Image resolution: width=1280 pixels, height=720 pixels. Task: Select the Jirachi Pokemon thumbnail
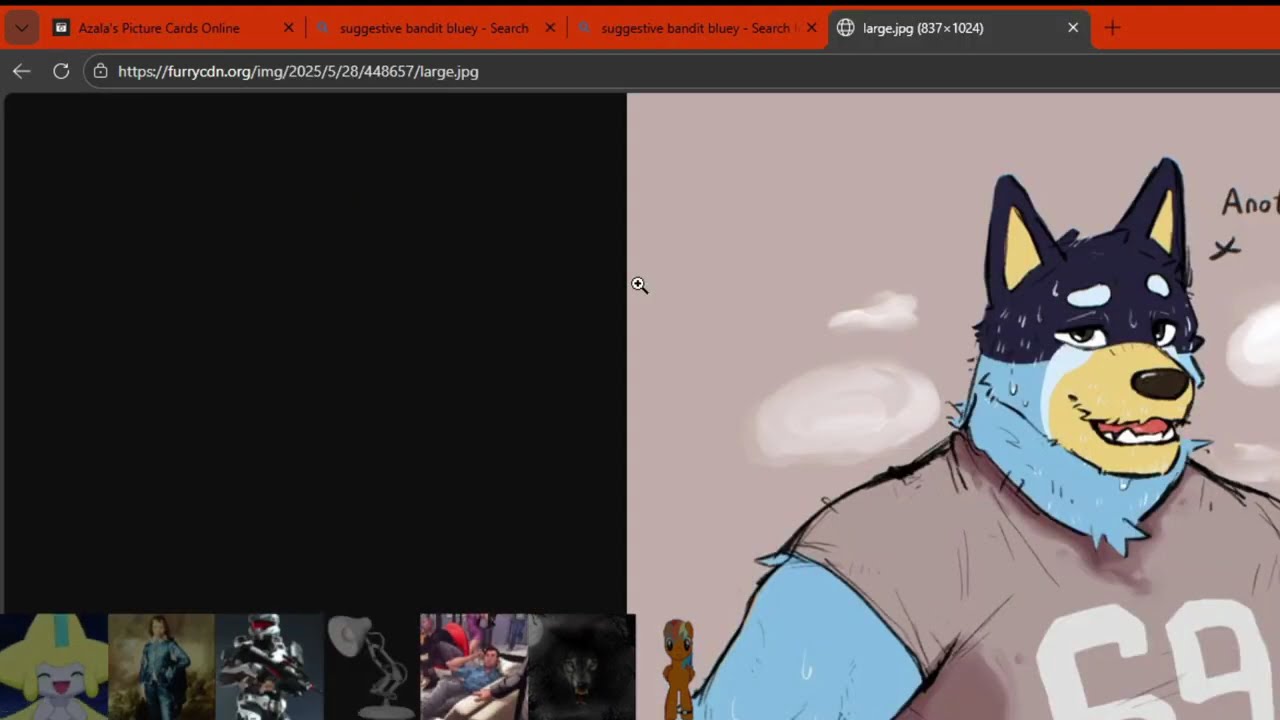coord(53,667)
